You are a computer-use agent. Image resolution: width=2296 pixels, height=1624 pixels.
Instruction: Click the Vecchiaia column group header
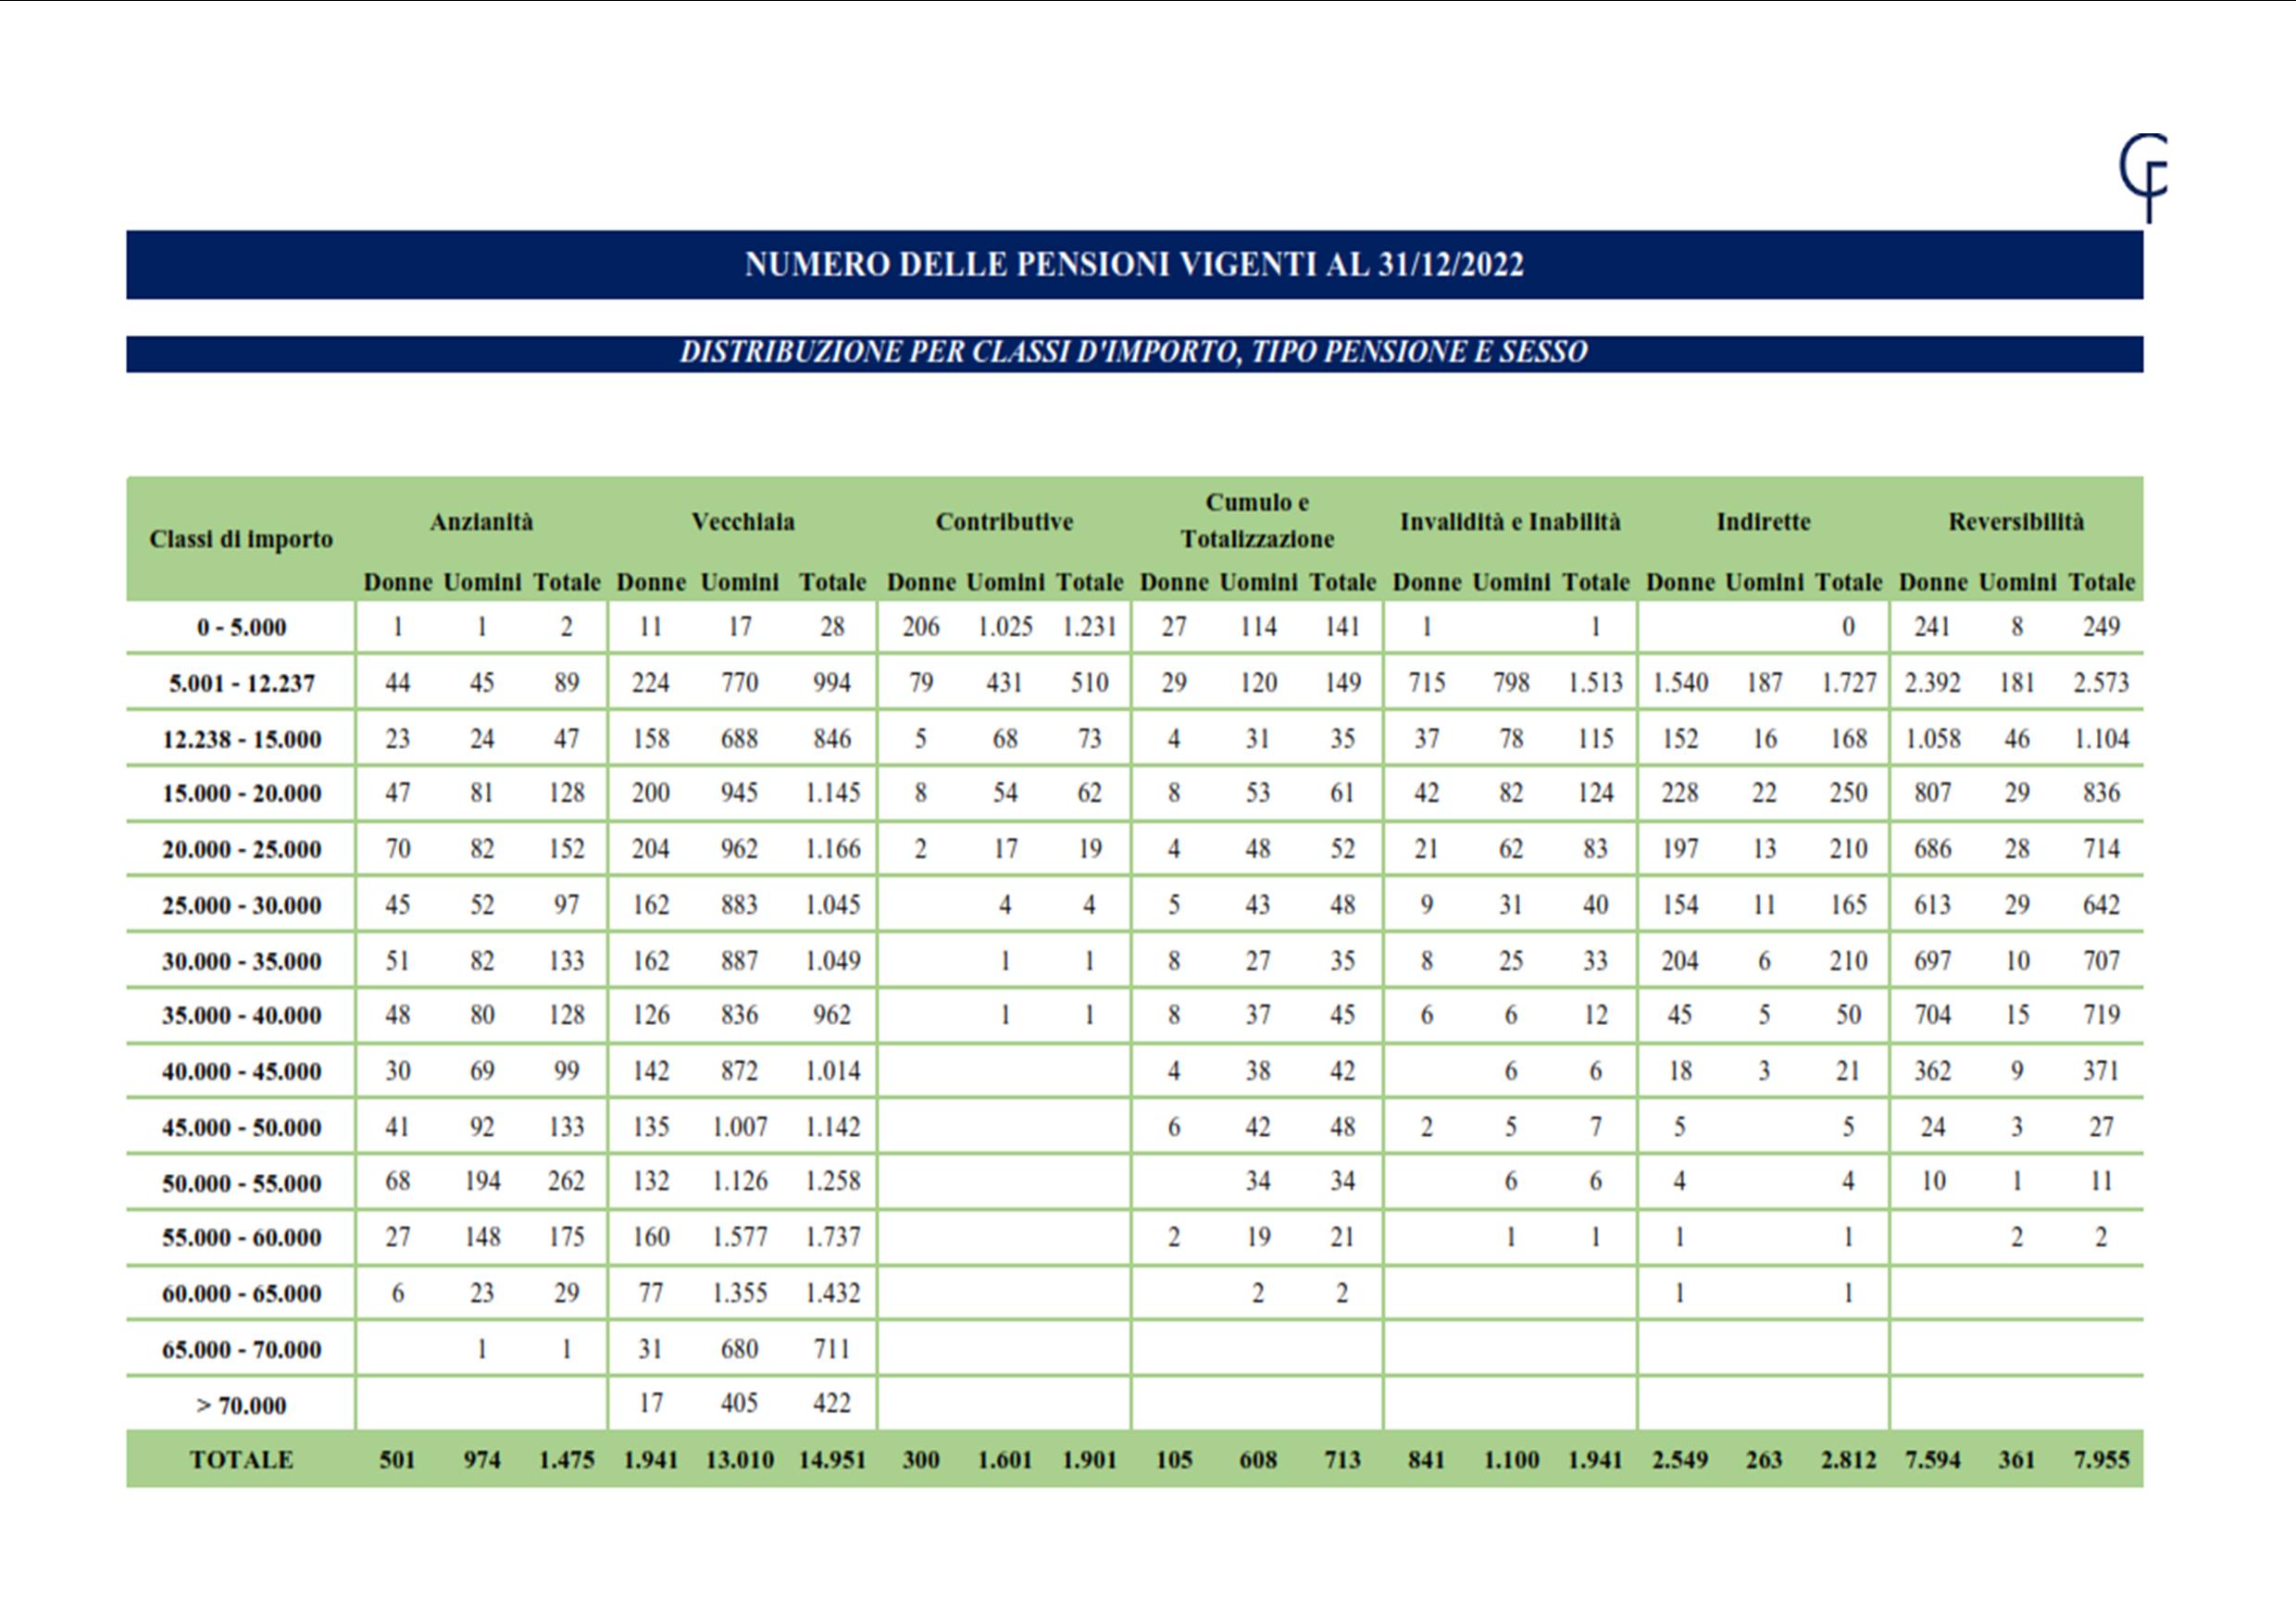743,522
